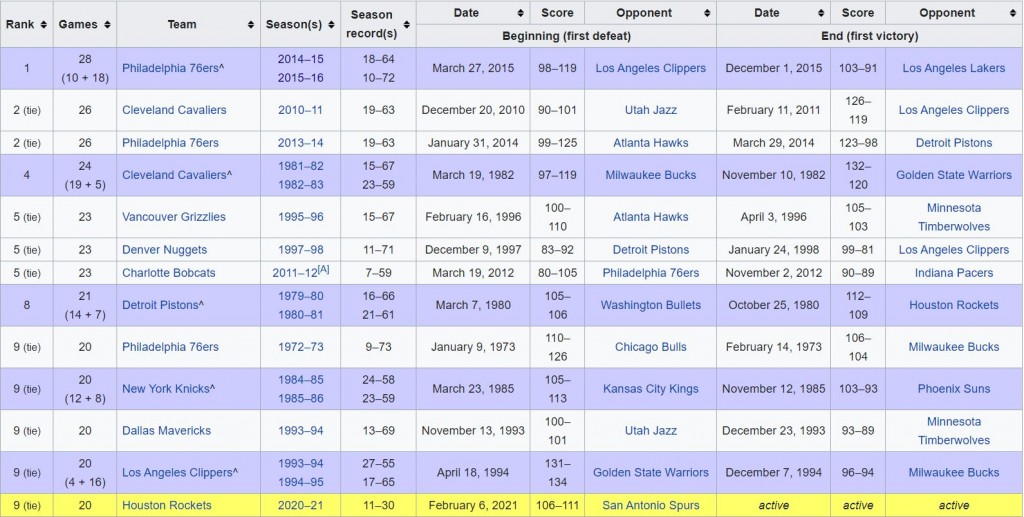Open the 2020–21 season link
Image resolution: width=1024 pixels, height=517 pixels.
[300, 505]
